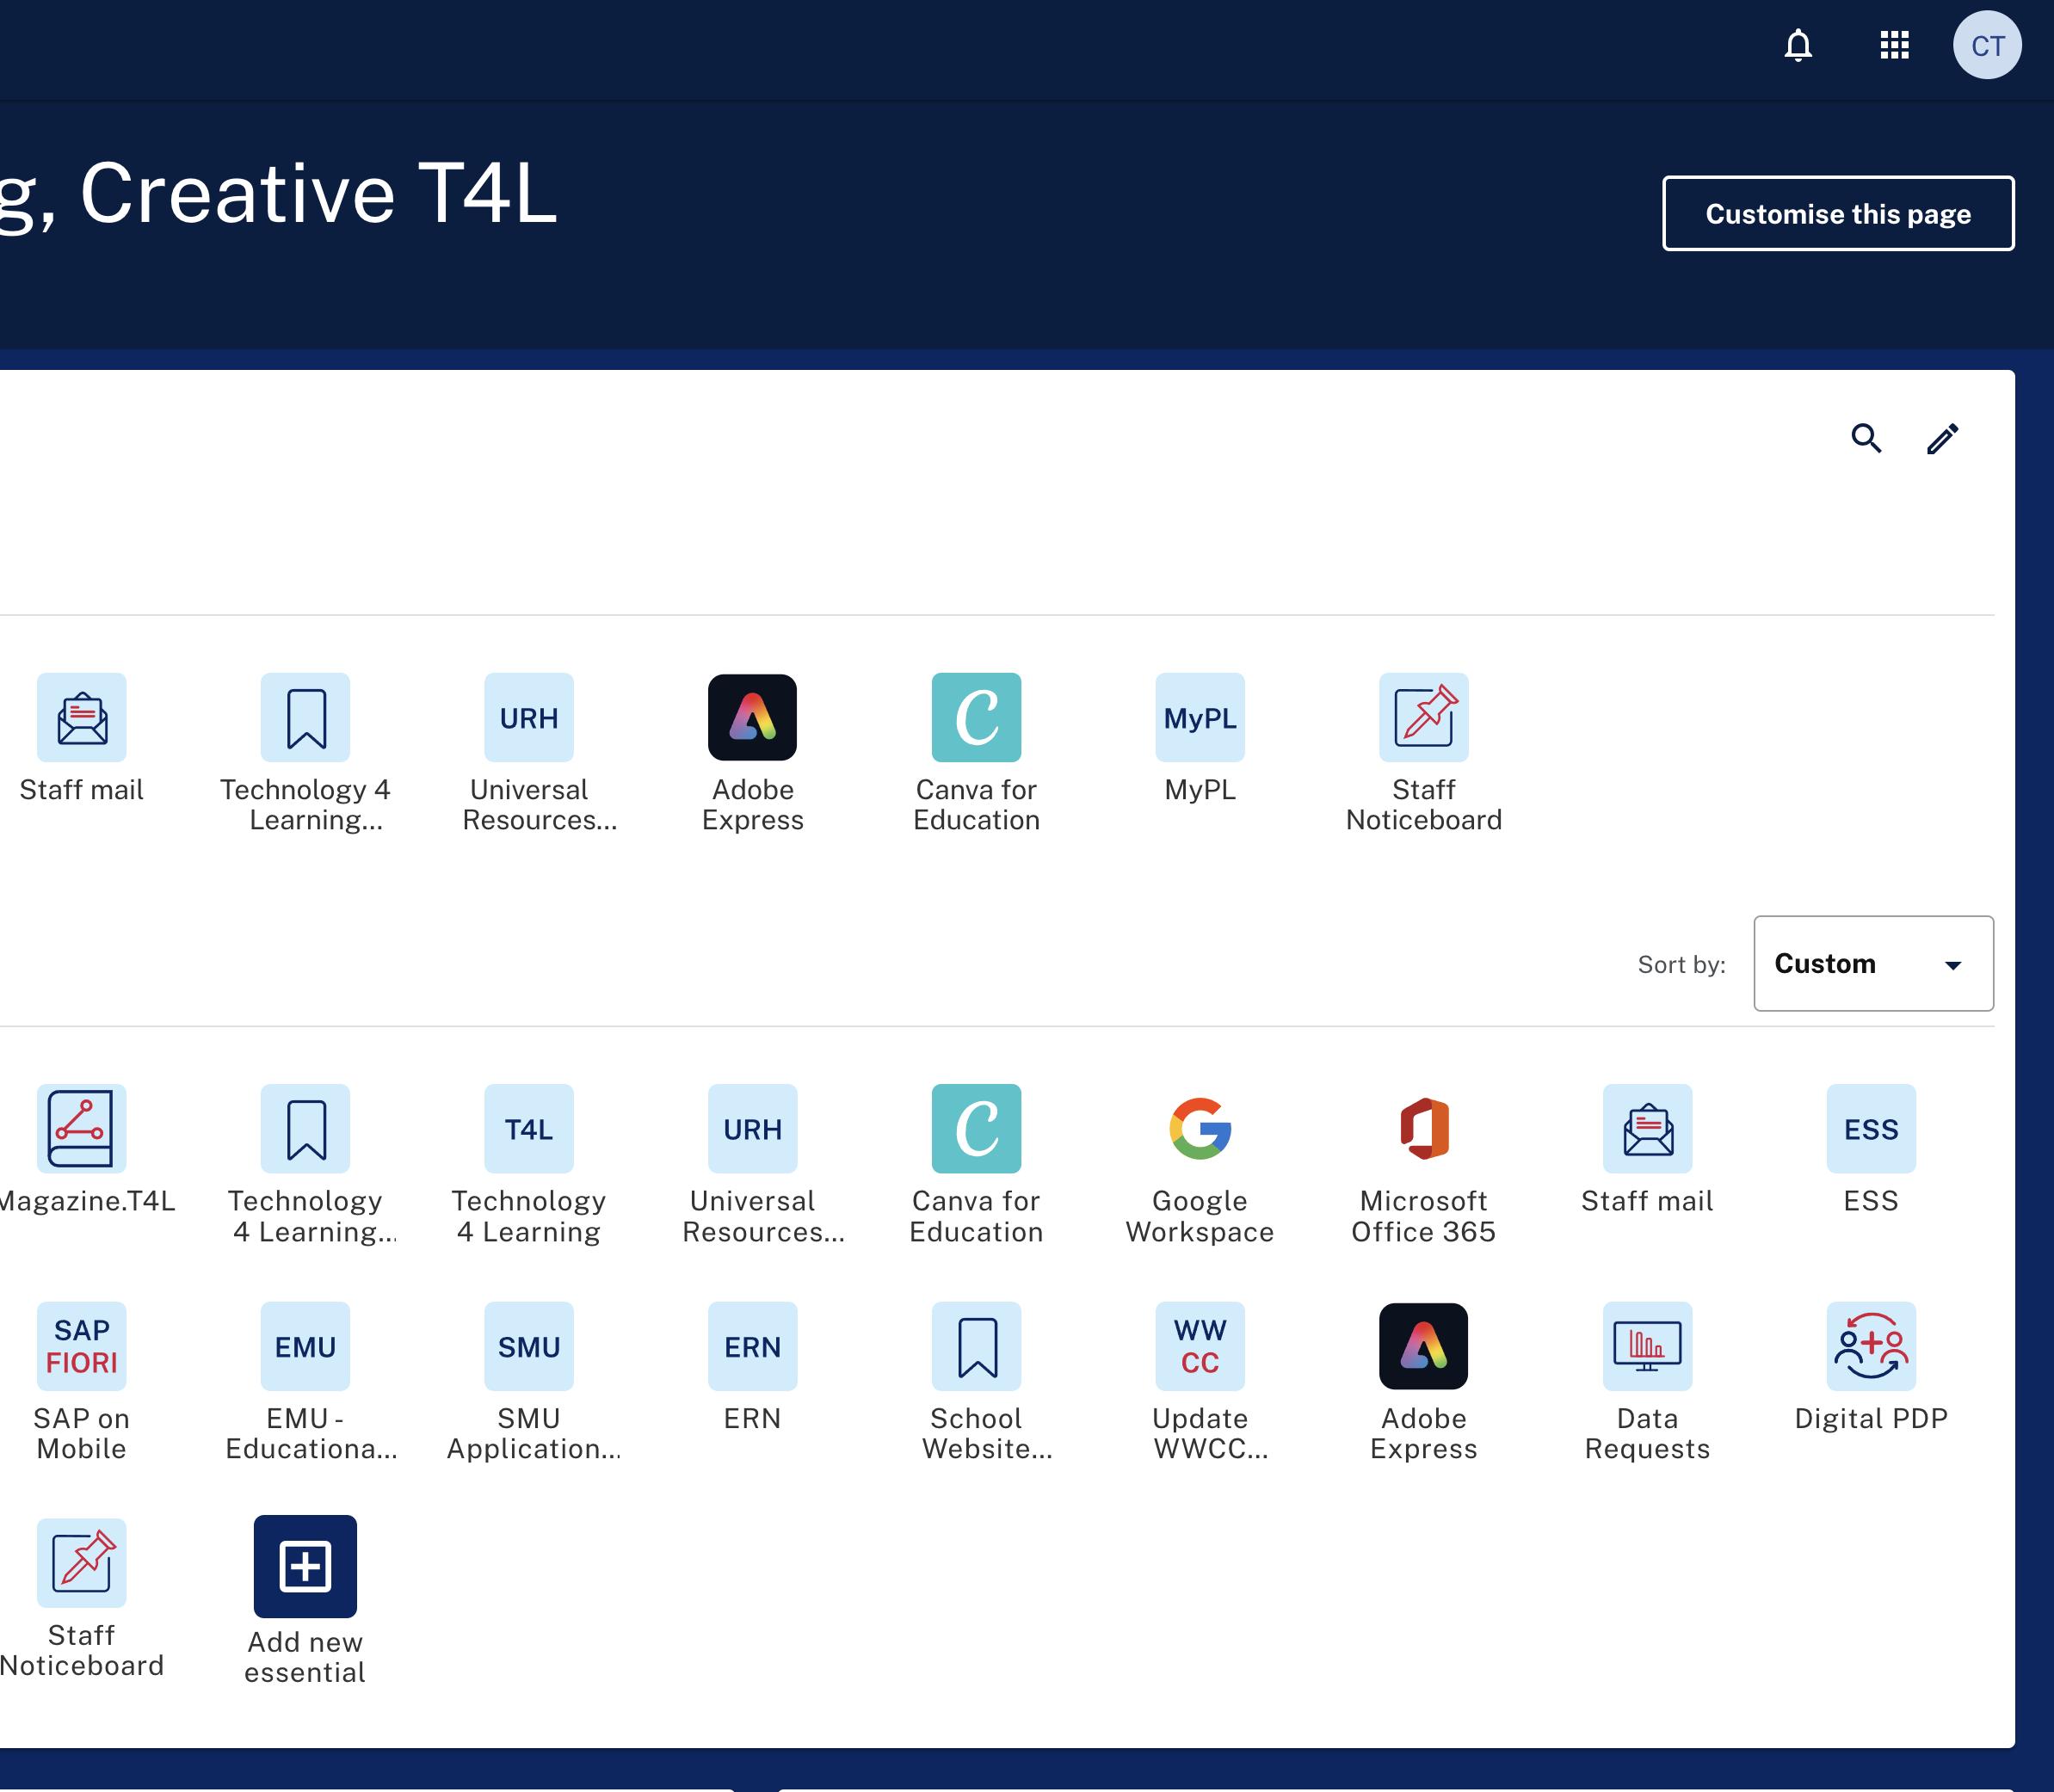This screenshot has height=1792, width=2054.
Task: Click the search magnifier icon
Action: 1866,438
